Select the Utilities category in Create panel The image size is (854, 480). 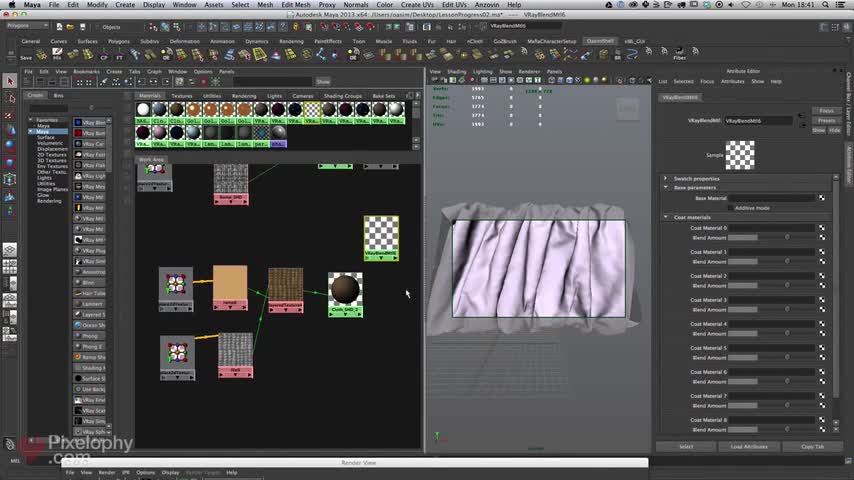pyautogui.click(x=46, y=184)
